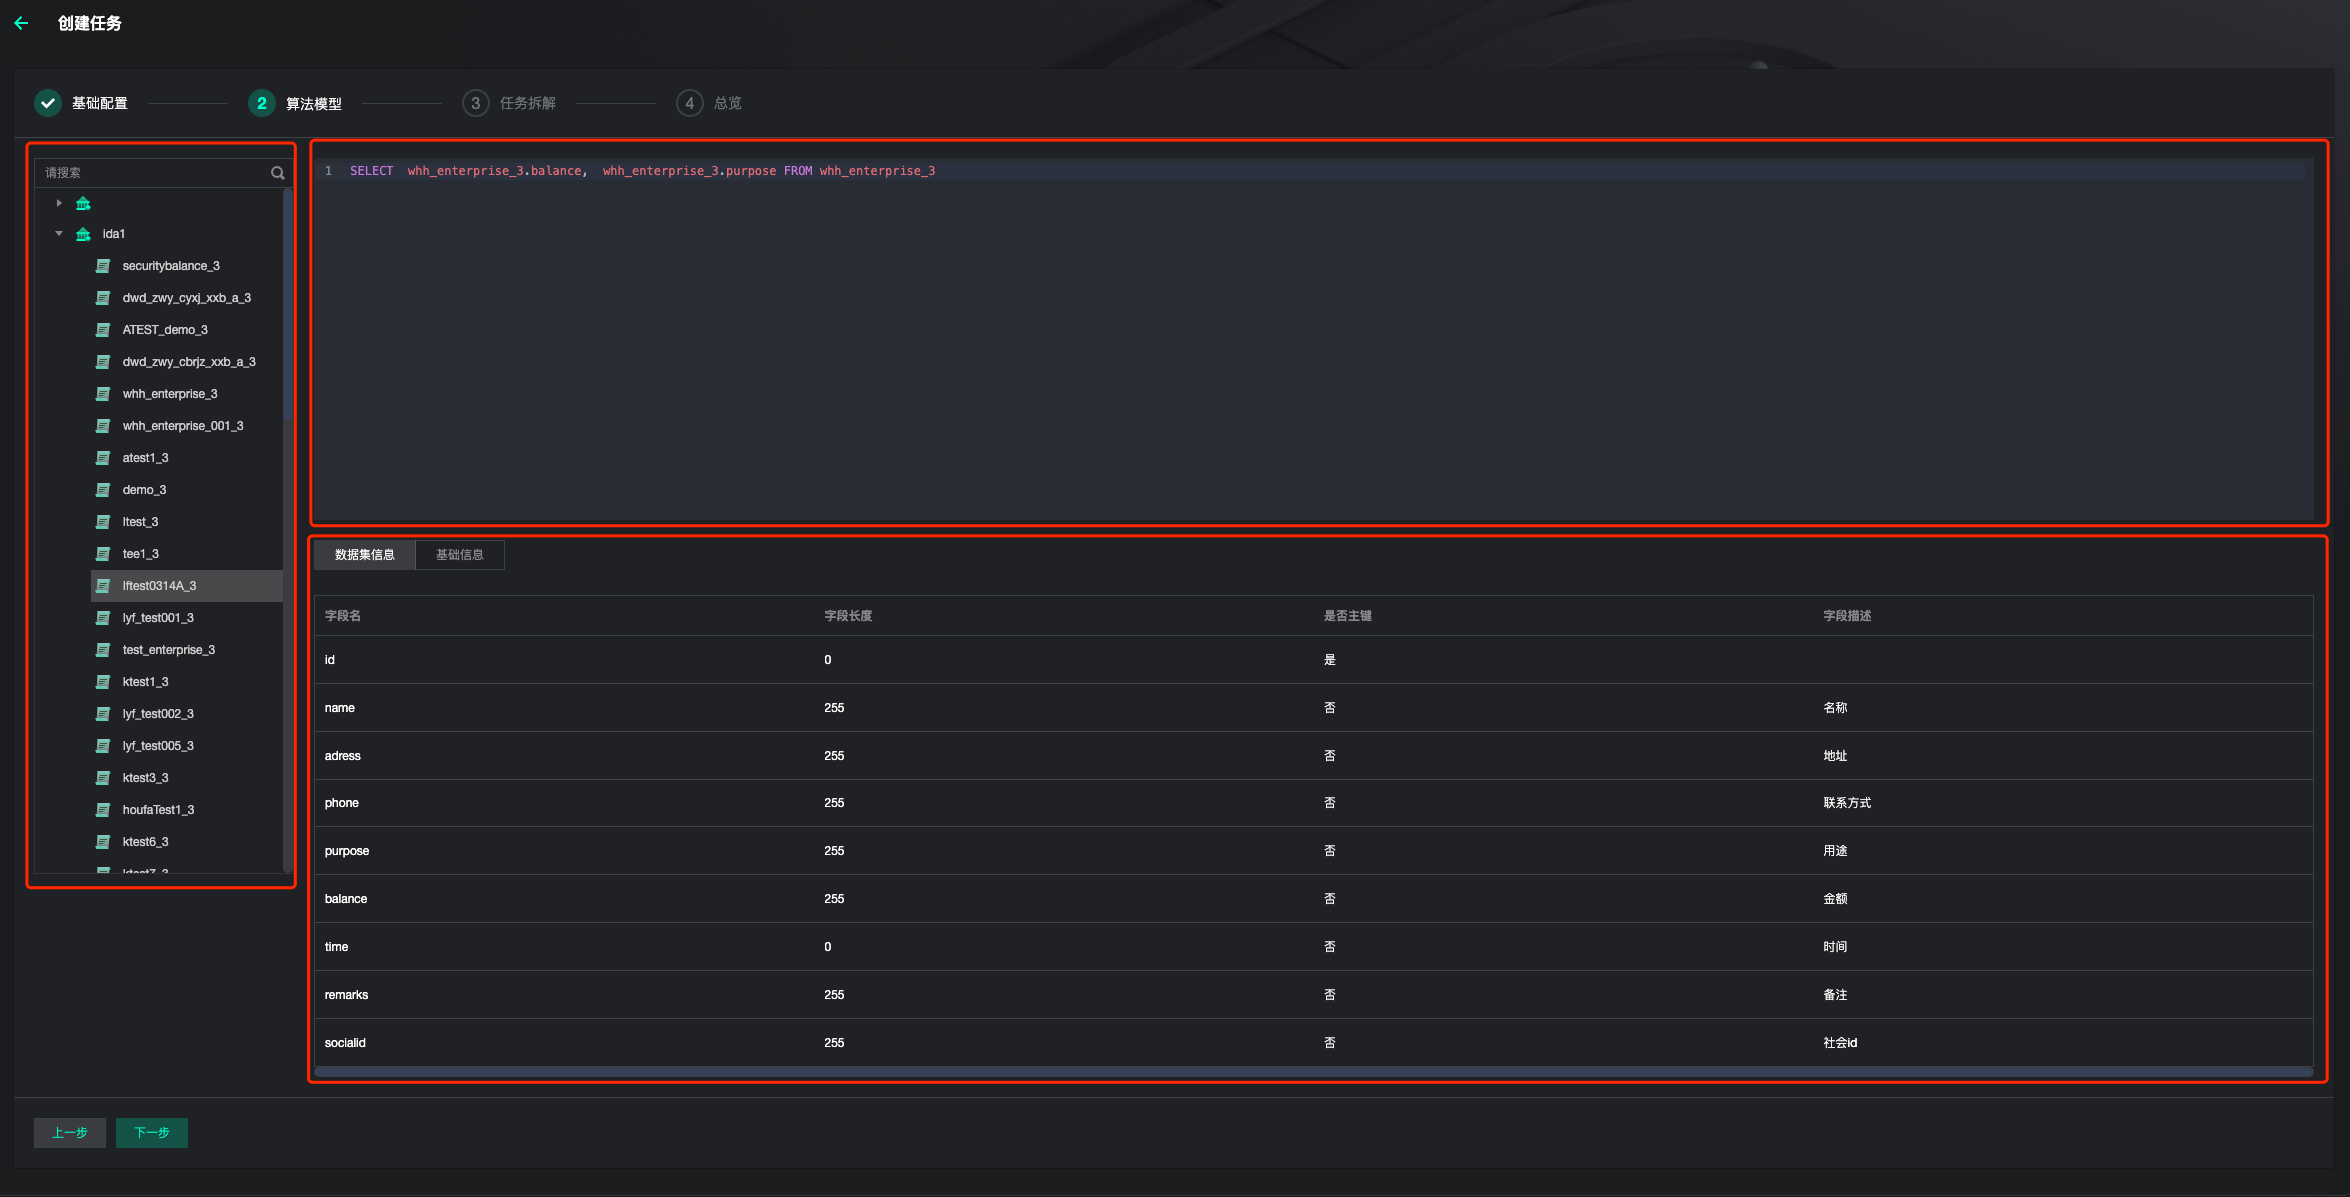Select lftest0314A_3 in the dataset tree
2350x1197 pixels.
(x=159, y=586)
